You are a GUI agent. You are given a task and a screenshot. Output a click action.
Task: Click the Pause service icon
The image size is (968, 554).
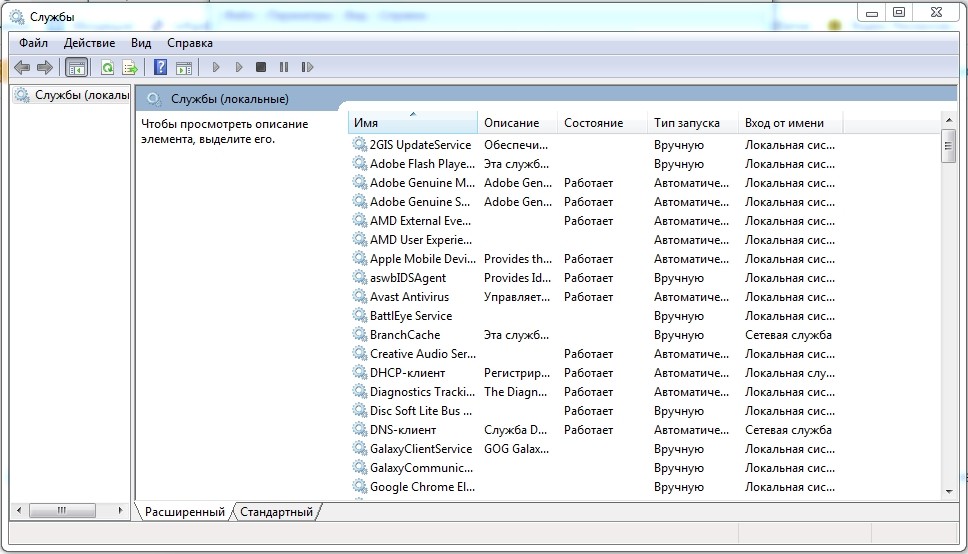click(283, 67)
